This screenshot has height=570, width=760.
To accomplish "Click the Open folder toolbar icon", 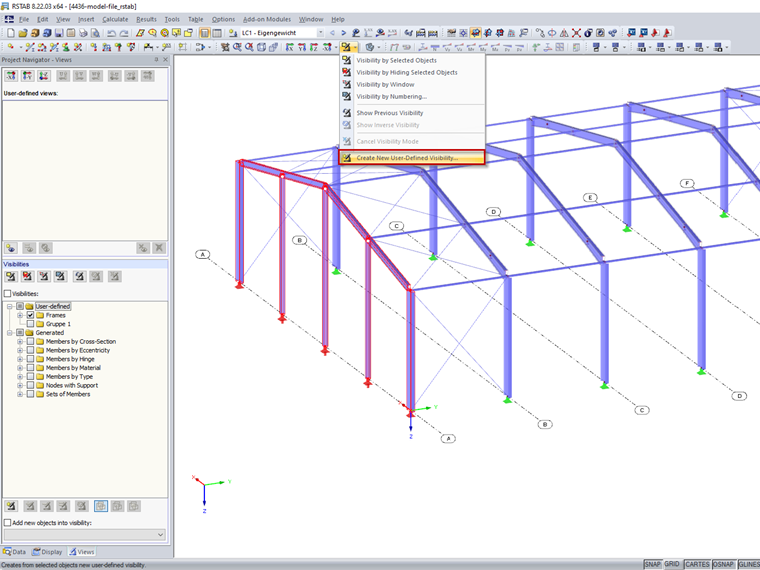I will (x=23, y=33).
